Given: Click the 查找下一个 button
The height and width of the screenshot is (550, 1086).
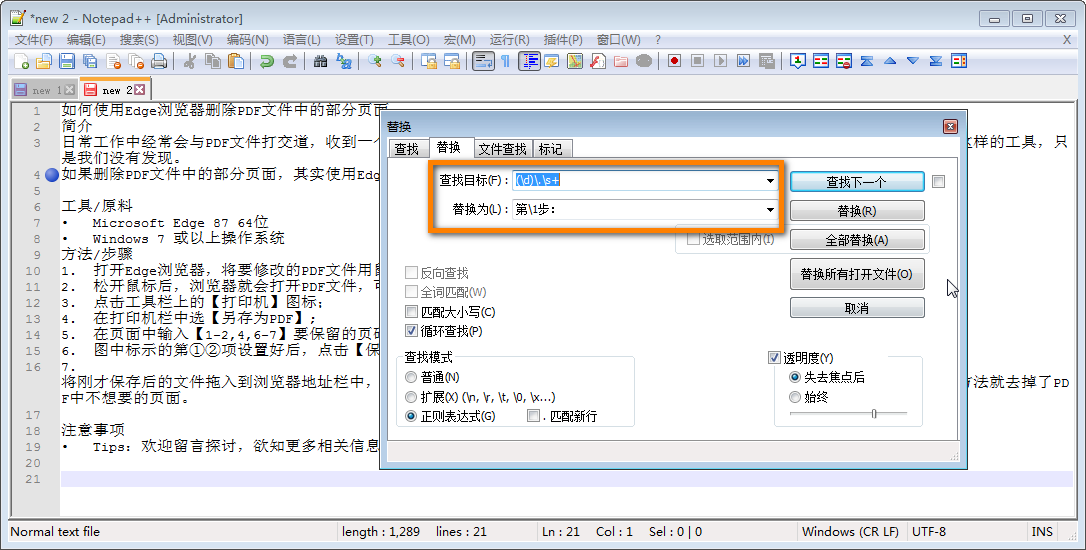Looking at the screenshot, I should (857, 181).
